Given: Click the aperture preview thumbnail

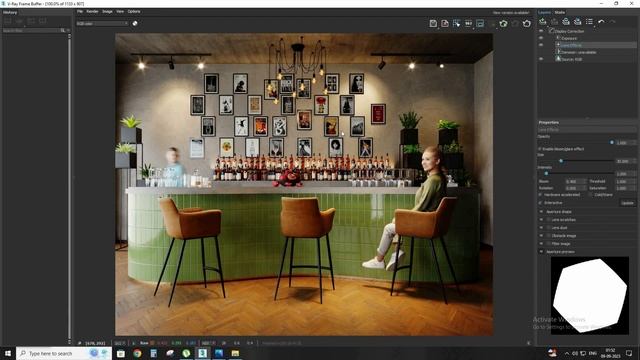Looking at the screenshot, I should pyautogui.click(x=590, y=296).
